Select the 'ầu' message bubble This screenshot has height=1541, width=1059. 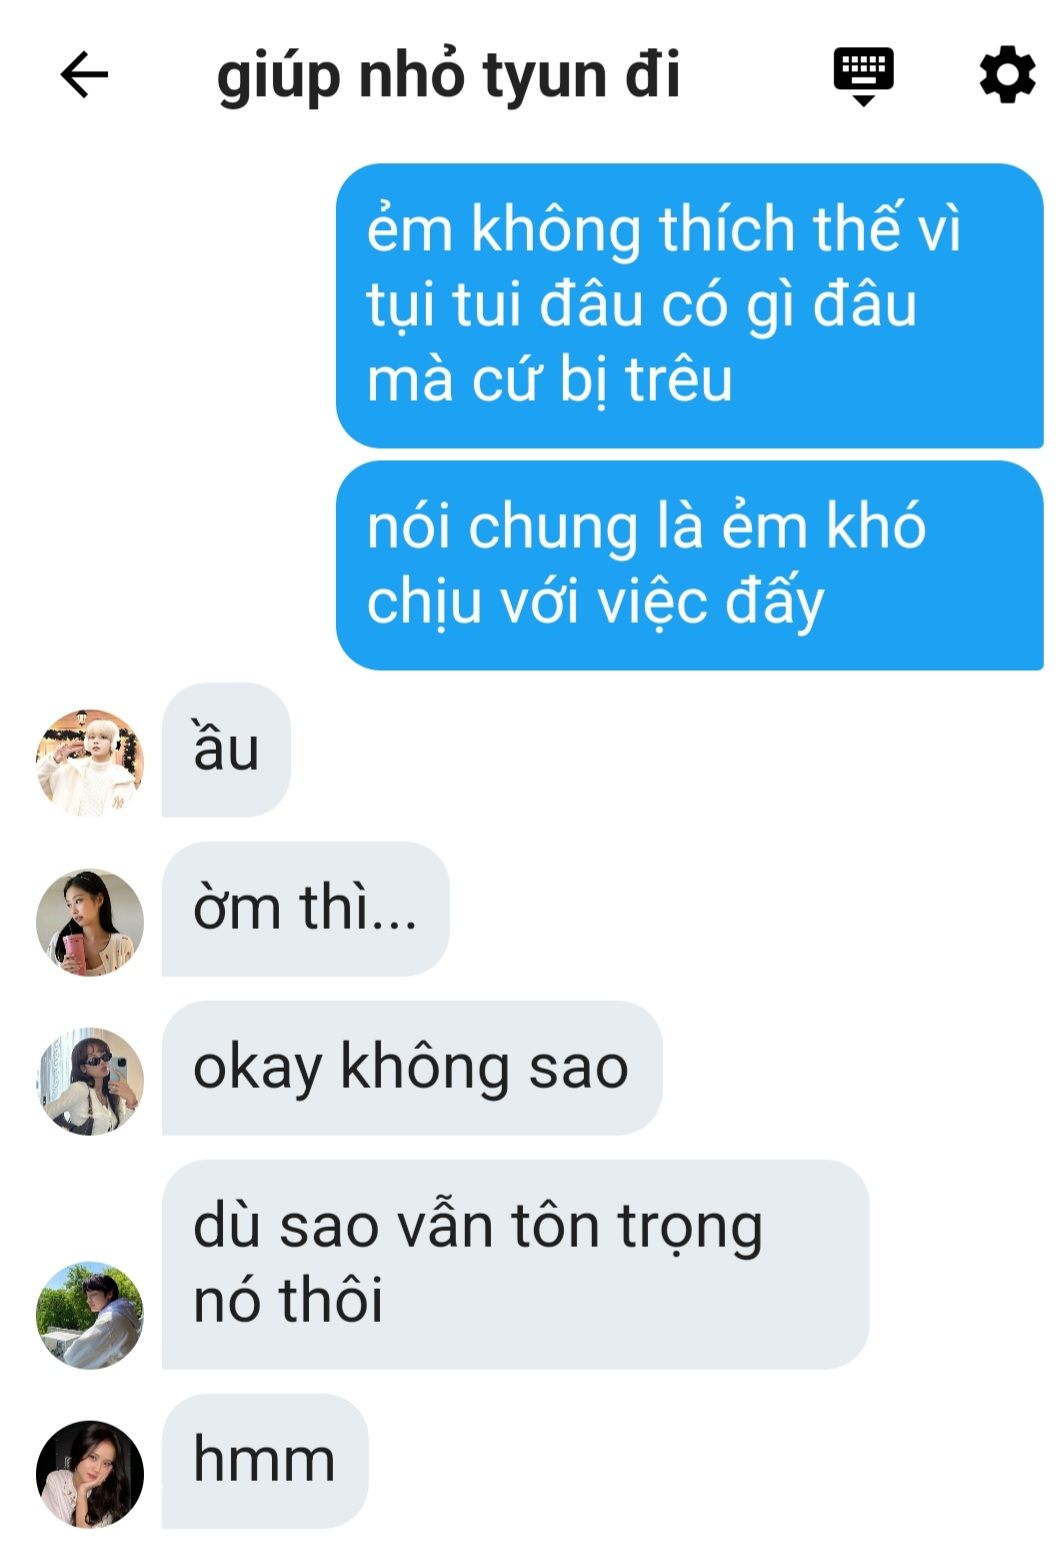[226, 750]
